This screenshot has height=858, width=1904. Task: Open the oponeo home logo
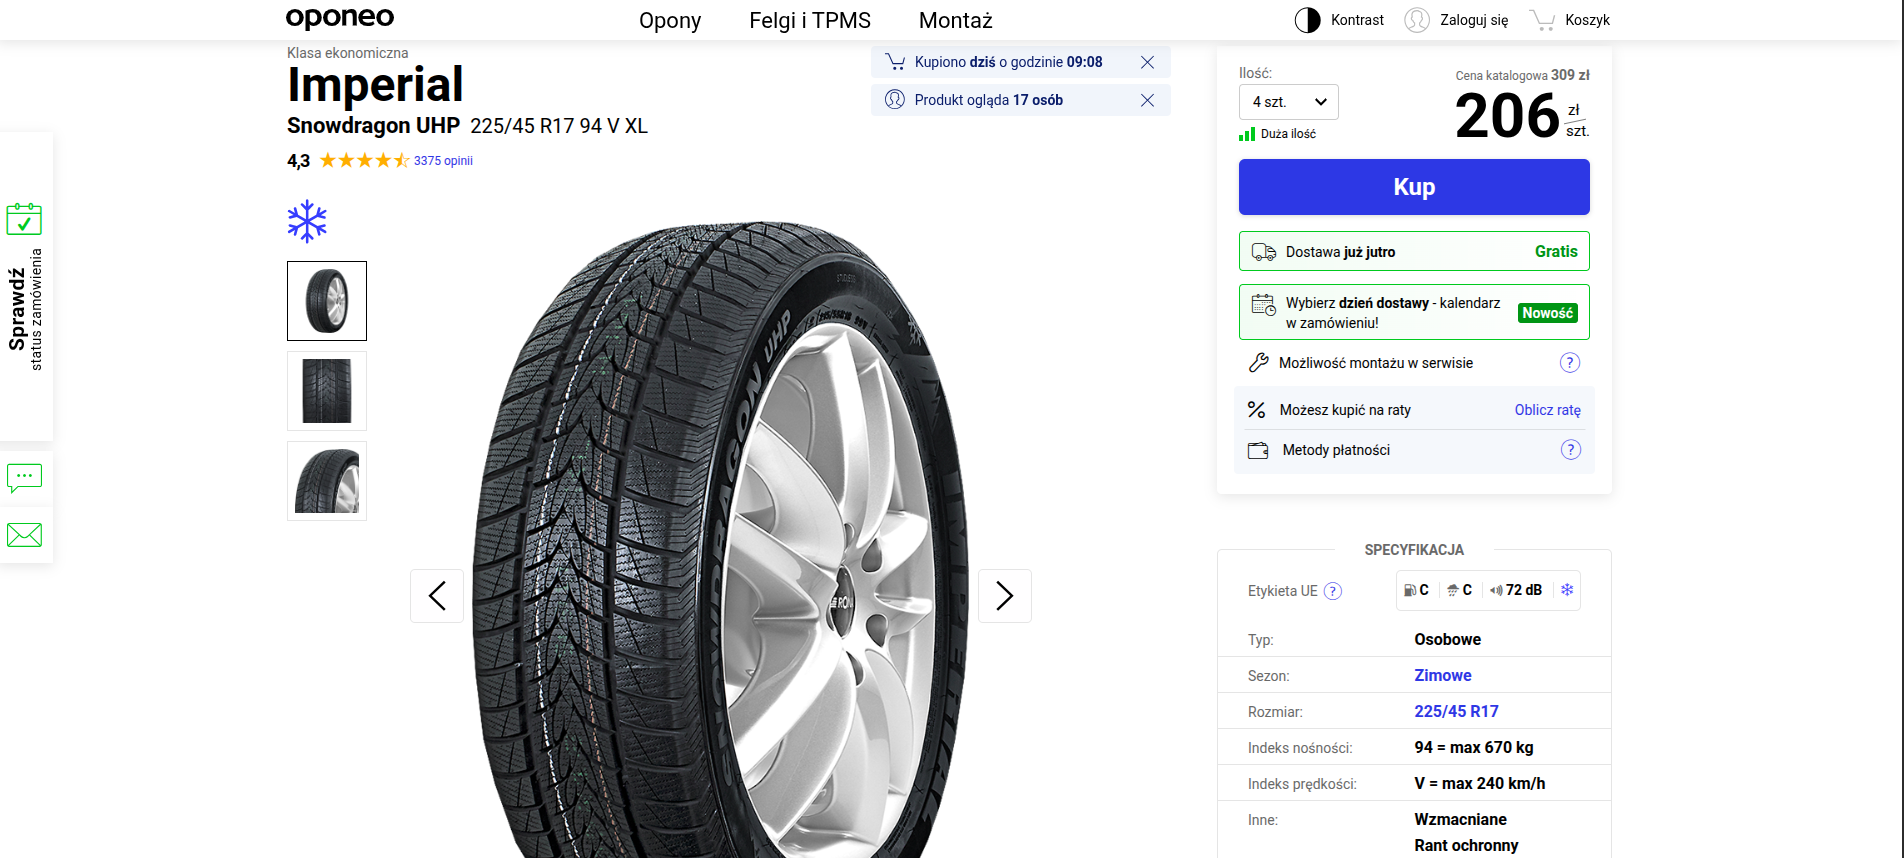(x=340, y=18)
